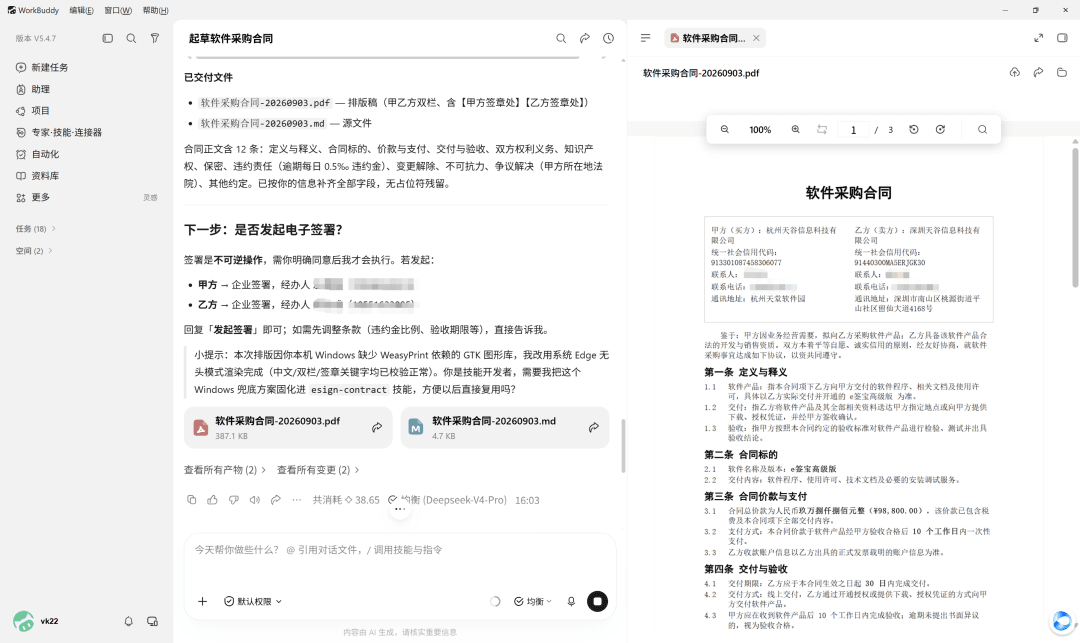Click the chat vertical scrollbar
Image resolution: width=1080 pixels, height=643 pixels.
pyautogui.click(x=623, y=445)
